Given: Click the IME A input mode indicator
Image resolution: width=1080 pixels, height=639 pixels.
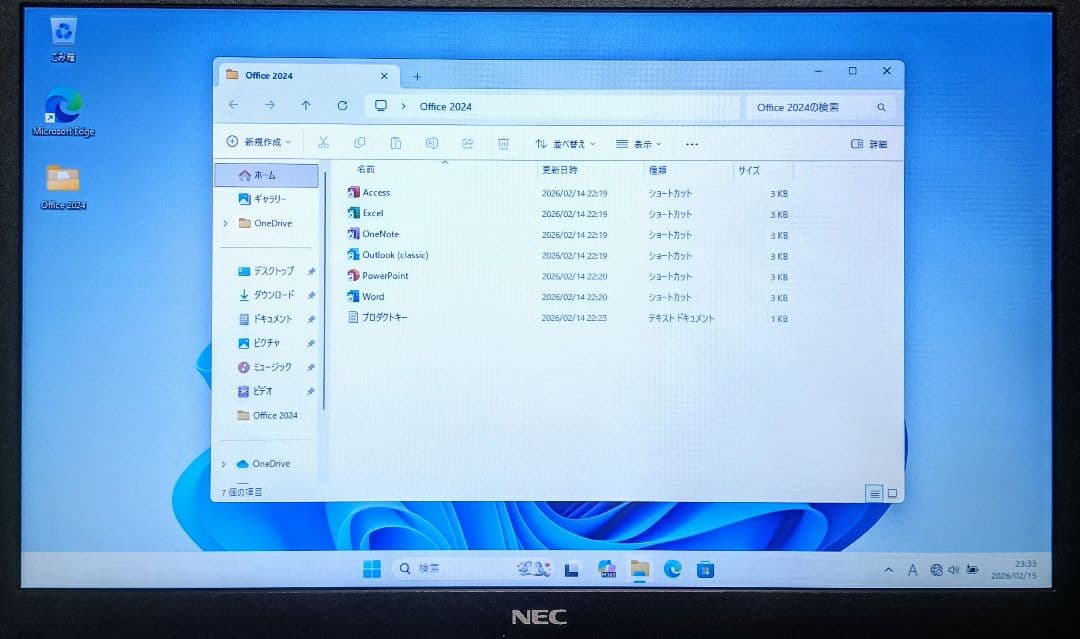Looking at the screenshot, I should click(x=913, y=570).
